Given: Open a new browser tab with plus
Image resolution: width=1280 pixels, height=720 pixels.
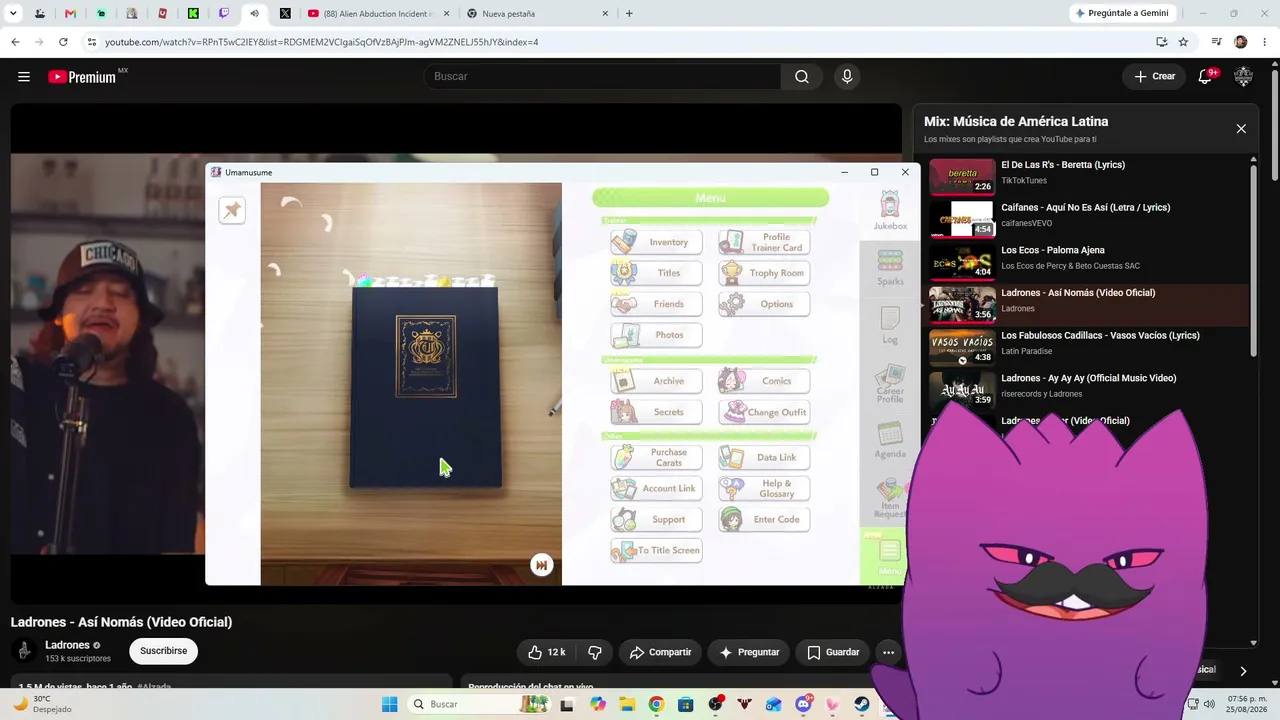Looking at the screenshot, I should (629, 14).
